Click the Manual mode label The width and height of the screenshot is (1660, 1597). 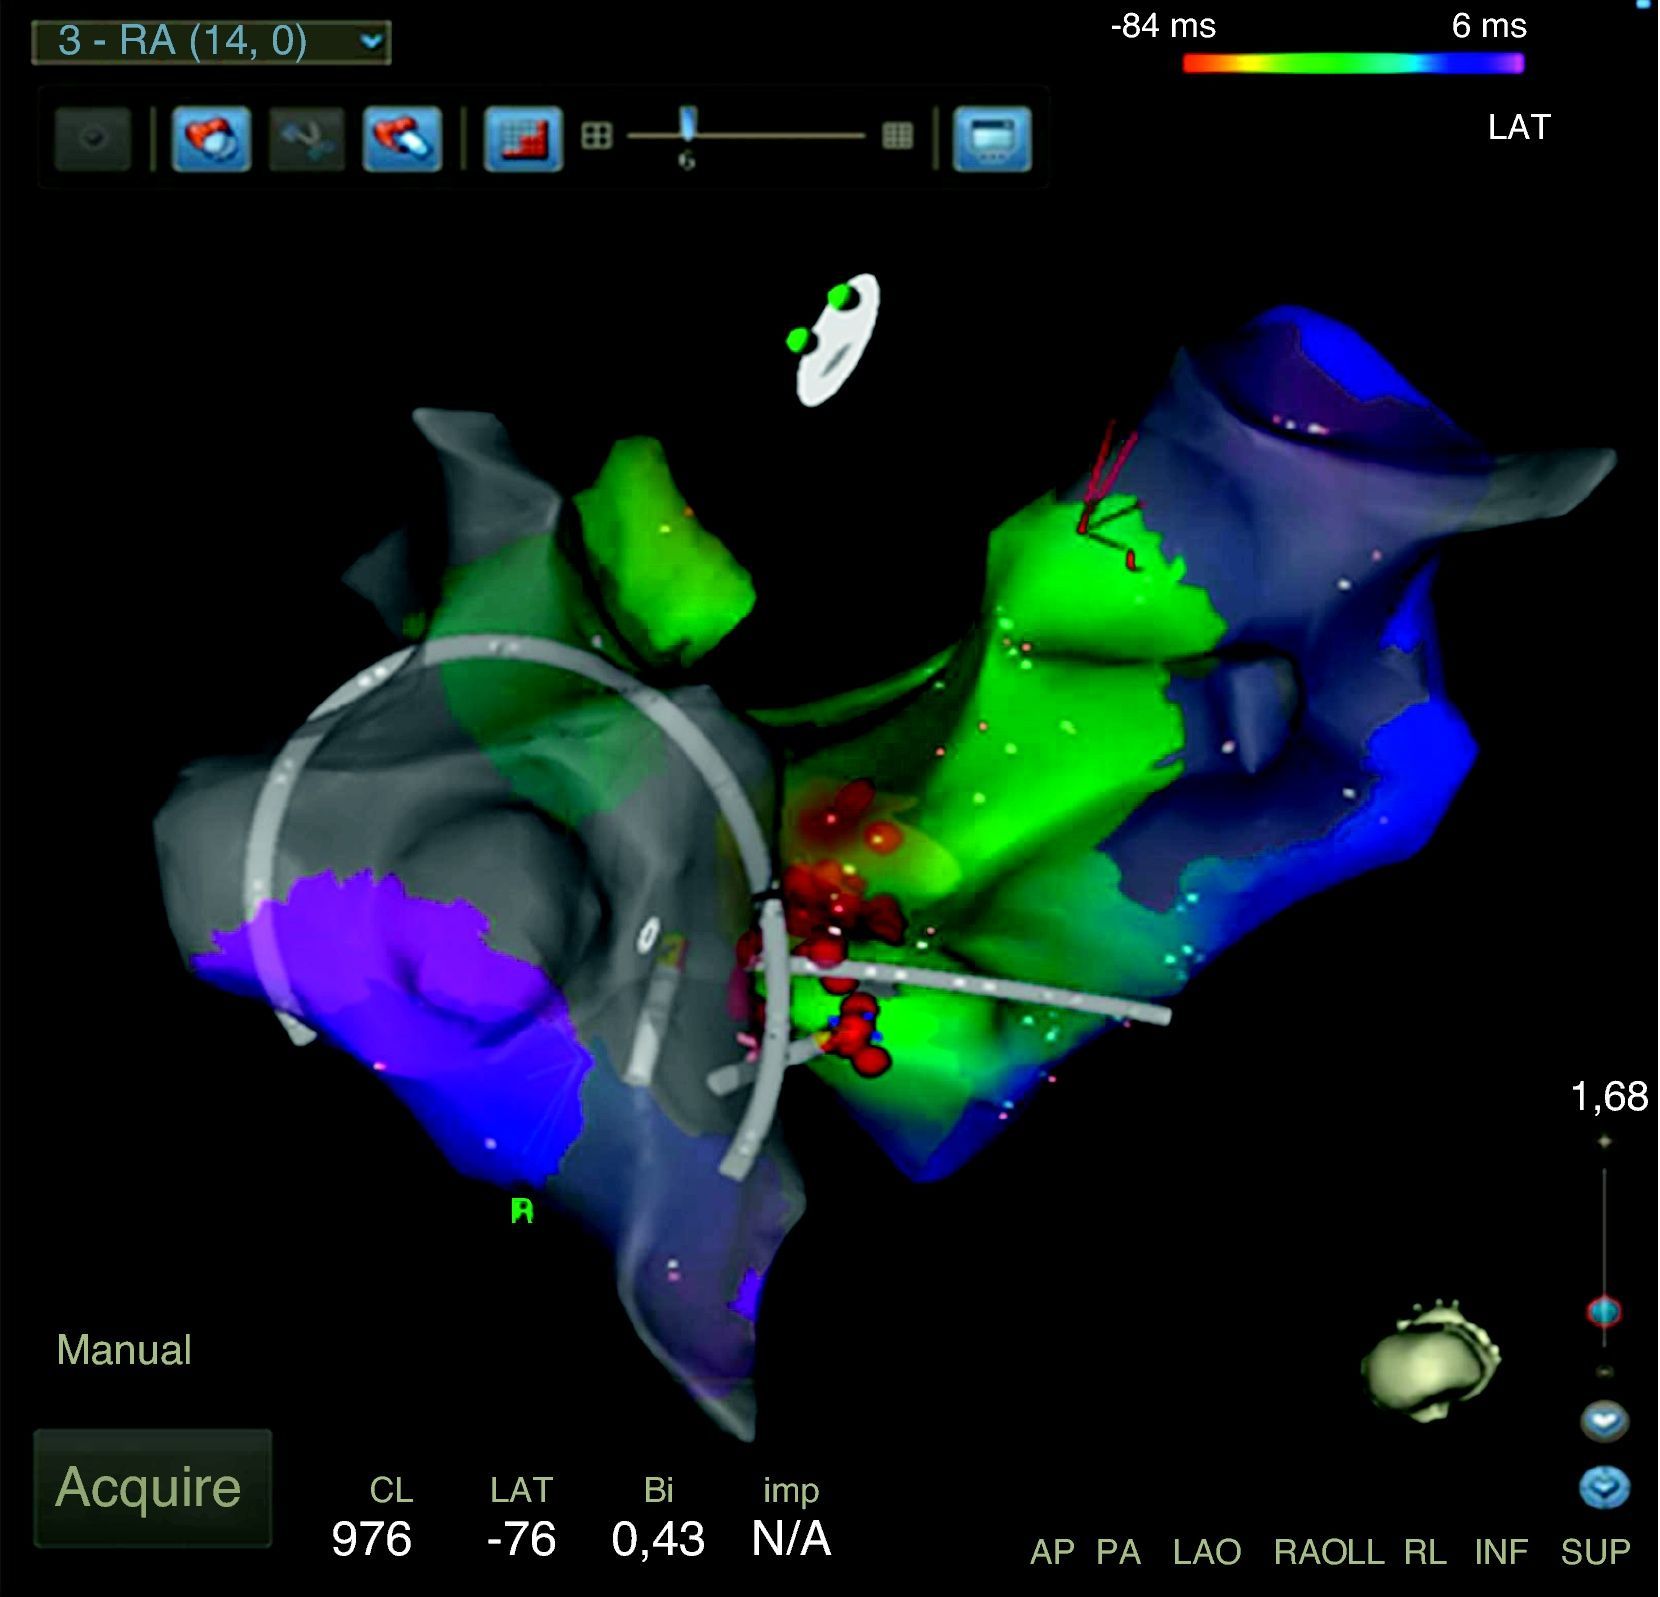[124, 1350]
